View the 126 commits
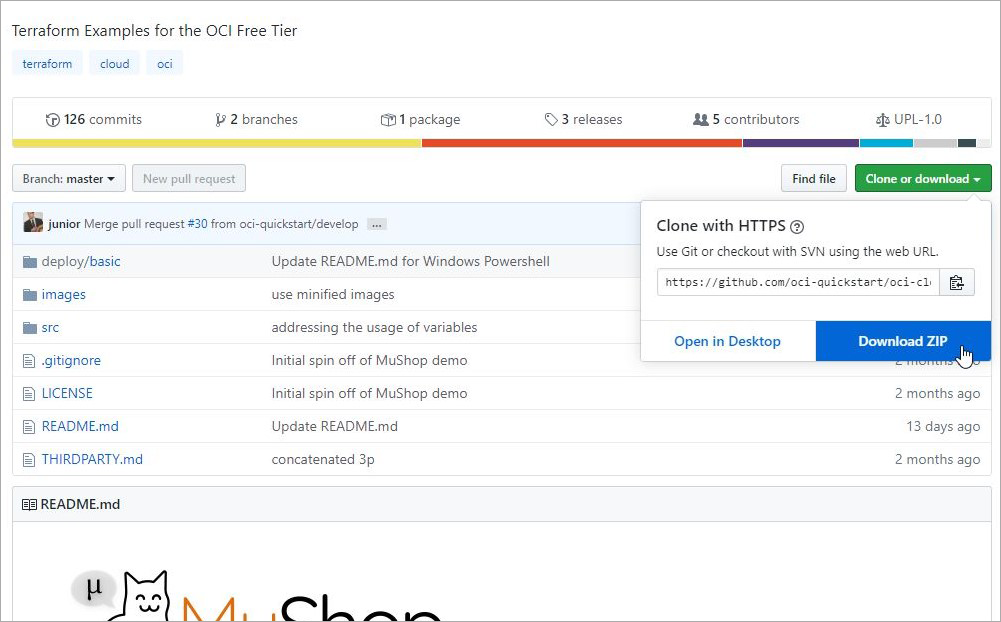1001x622 pixels. tap(94, 119)
